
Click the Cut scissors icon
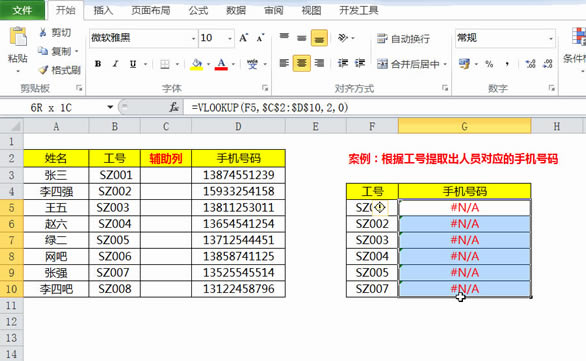(x=43, y=33)
